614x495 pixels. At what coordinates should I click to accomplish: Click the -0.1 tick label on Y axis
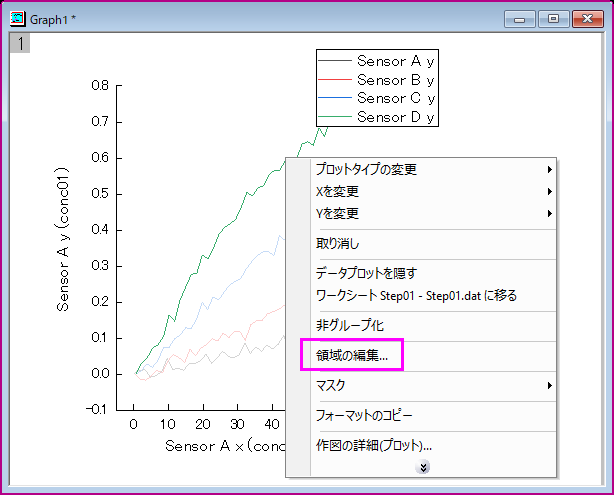(x=96, y=410)
